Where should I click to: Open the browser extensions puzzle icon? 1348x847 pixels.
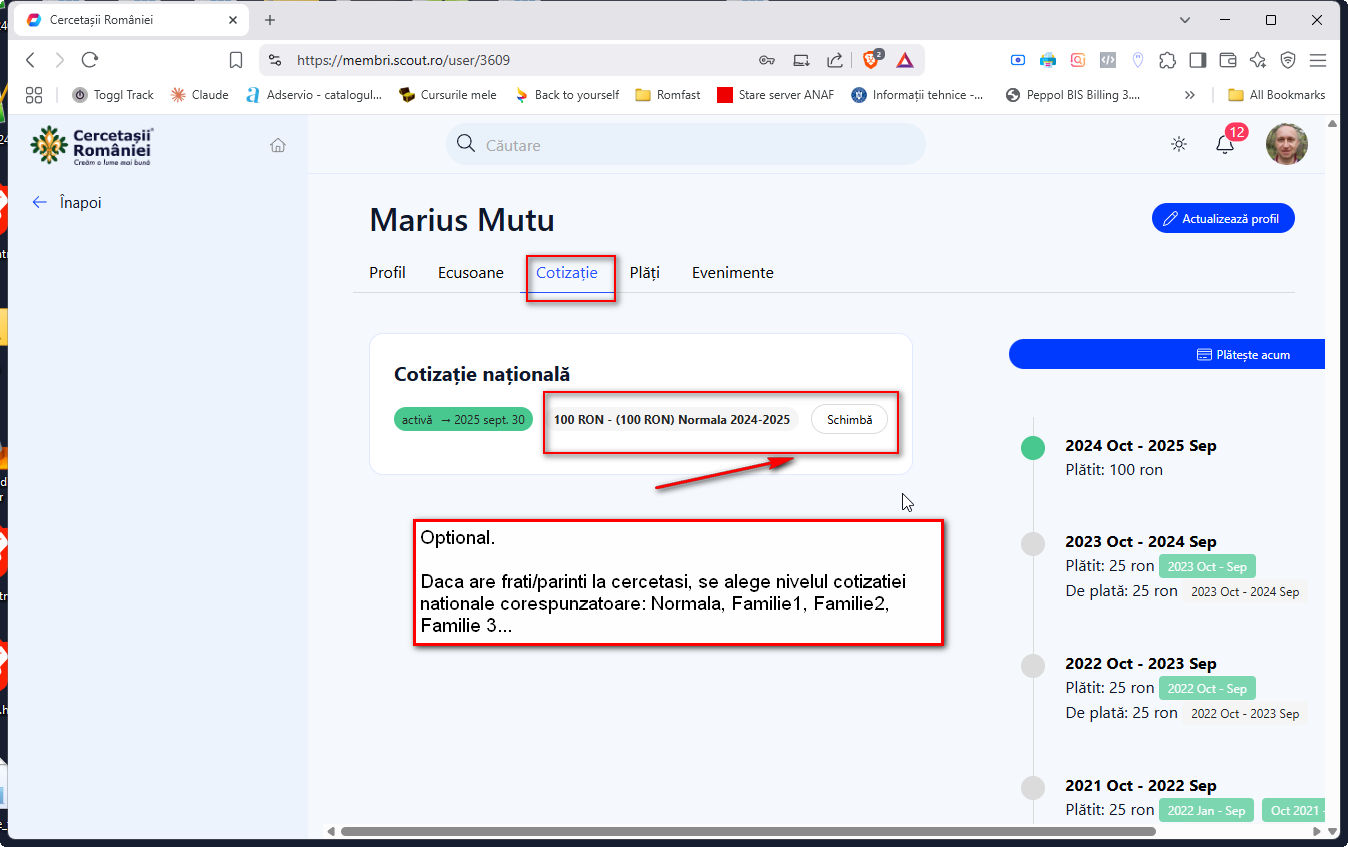tap(1167, 60)
